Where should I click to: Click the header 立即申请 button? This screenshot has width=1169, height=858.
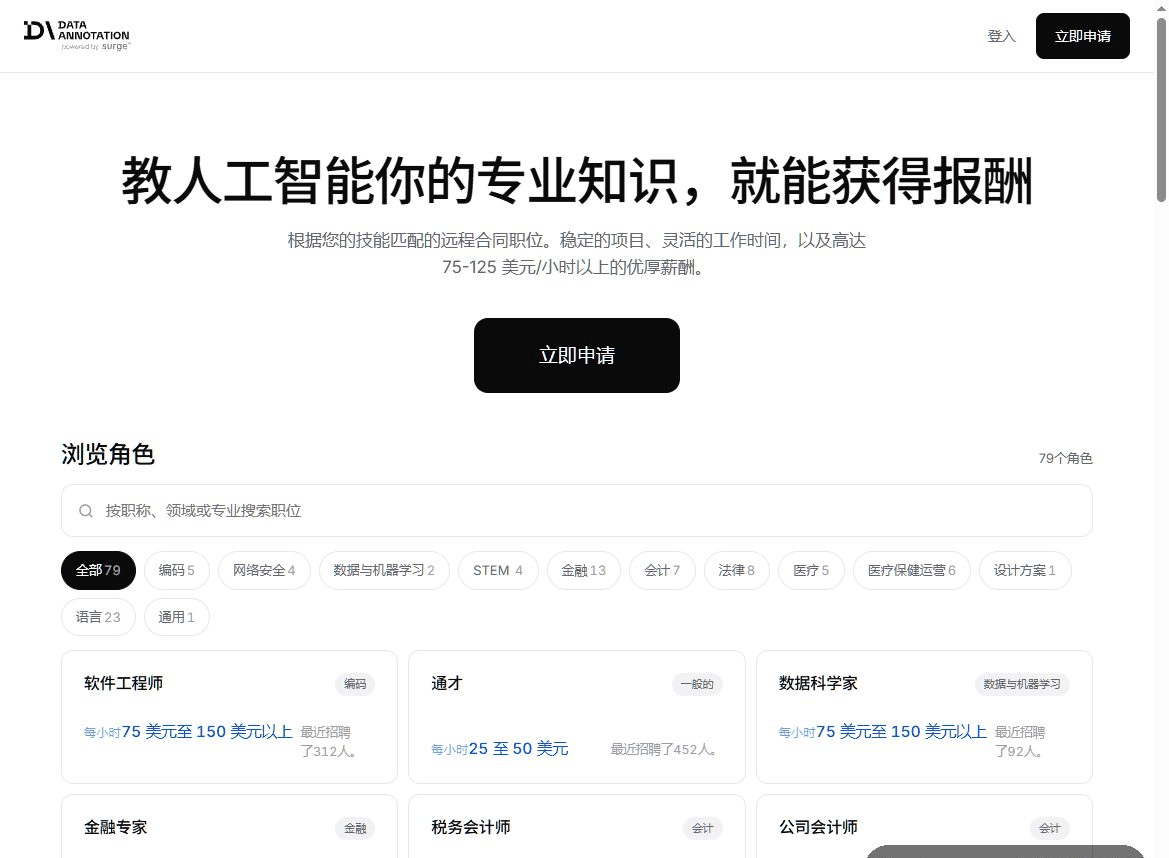pos(1083,36)
